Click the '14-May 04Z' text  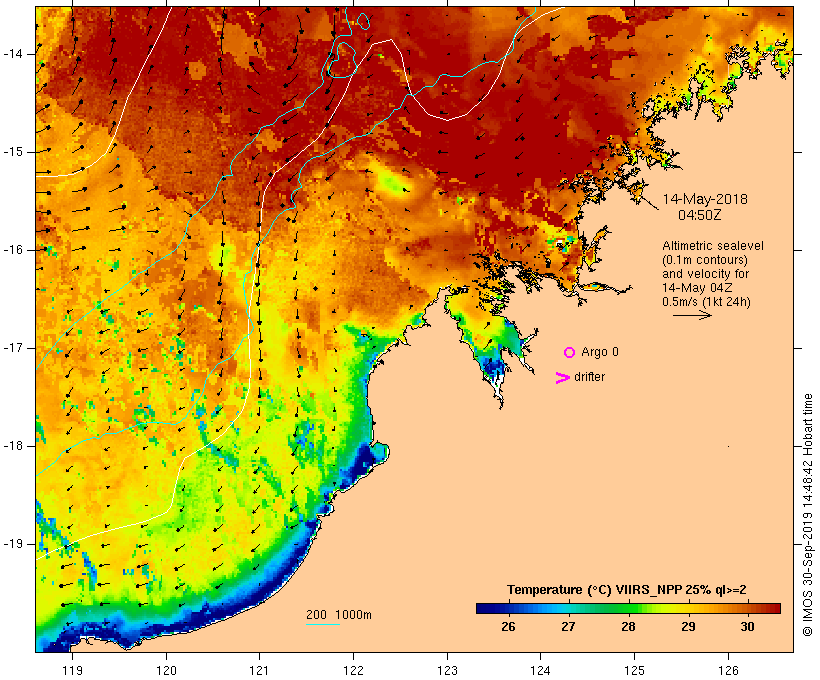tap(697, 288)
